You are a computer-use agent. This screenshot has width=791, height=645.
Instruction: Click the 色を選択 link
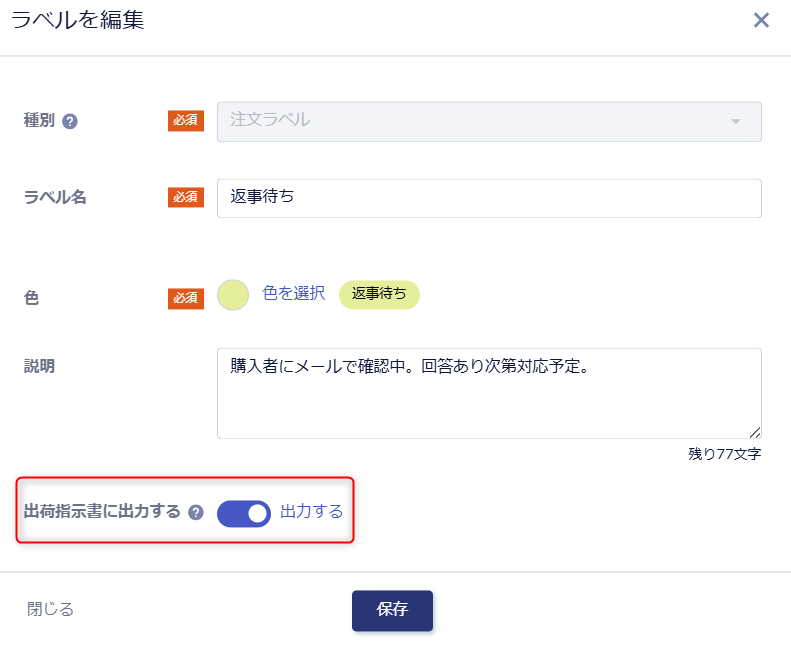click(x=294, y=294)
